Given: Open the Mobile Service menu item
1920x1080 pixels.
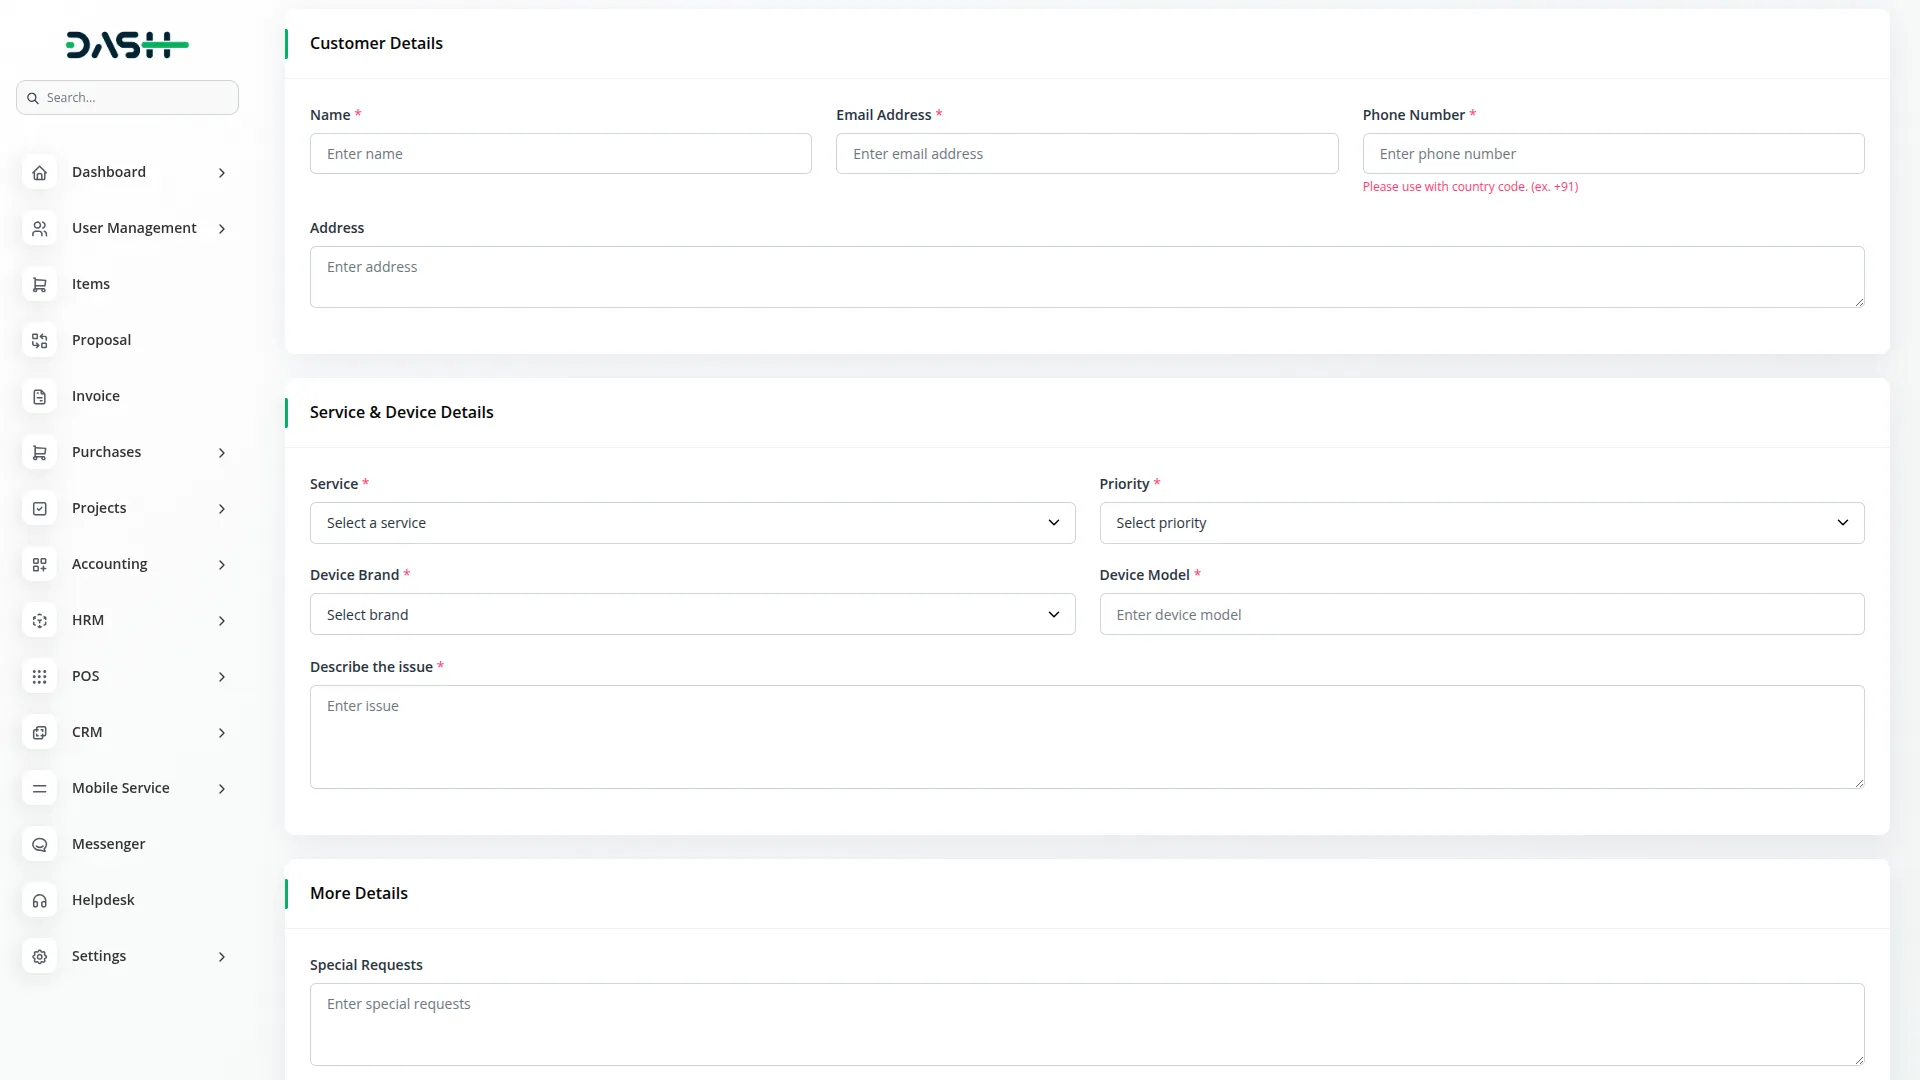Looking at the screenshot, I should pyautogui.click(x=120, y=788).
